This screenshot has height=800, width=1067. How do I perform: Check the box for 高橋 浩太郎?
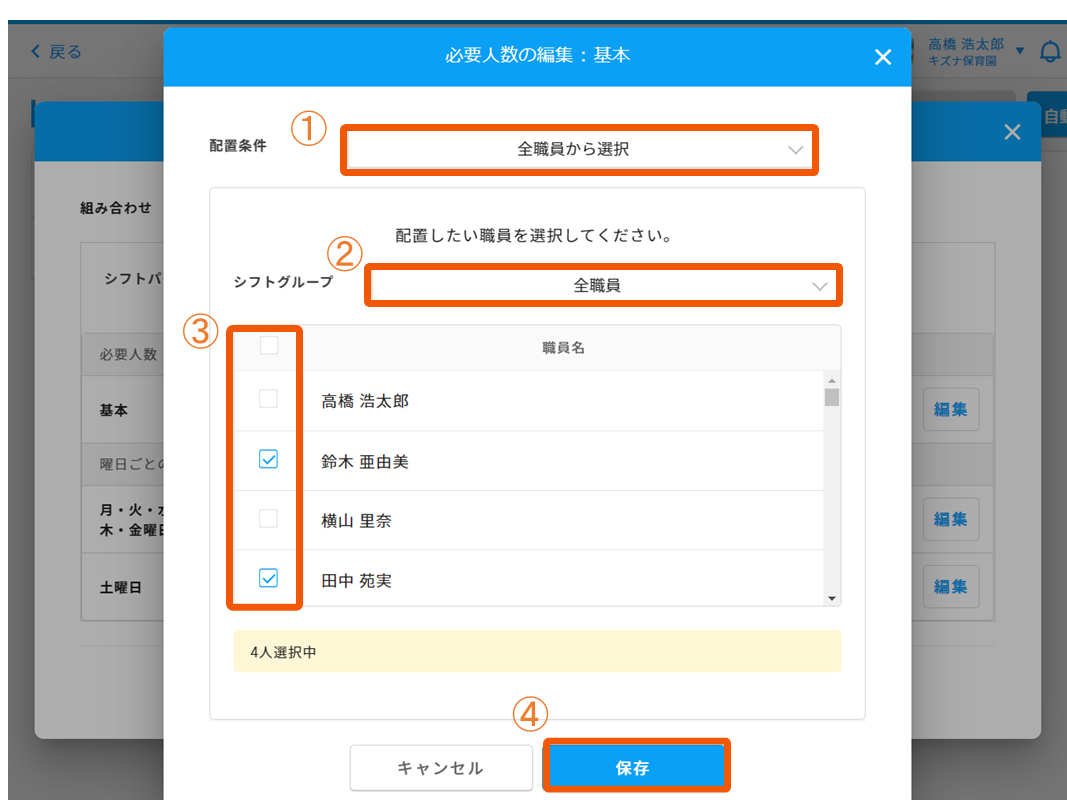[x=268, y=400]
